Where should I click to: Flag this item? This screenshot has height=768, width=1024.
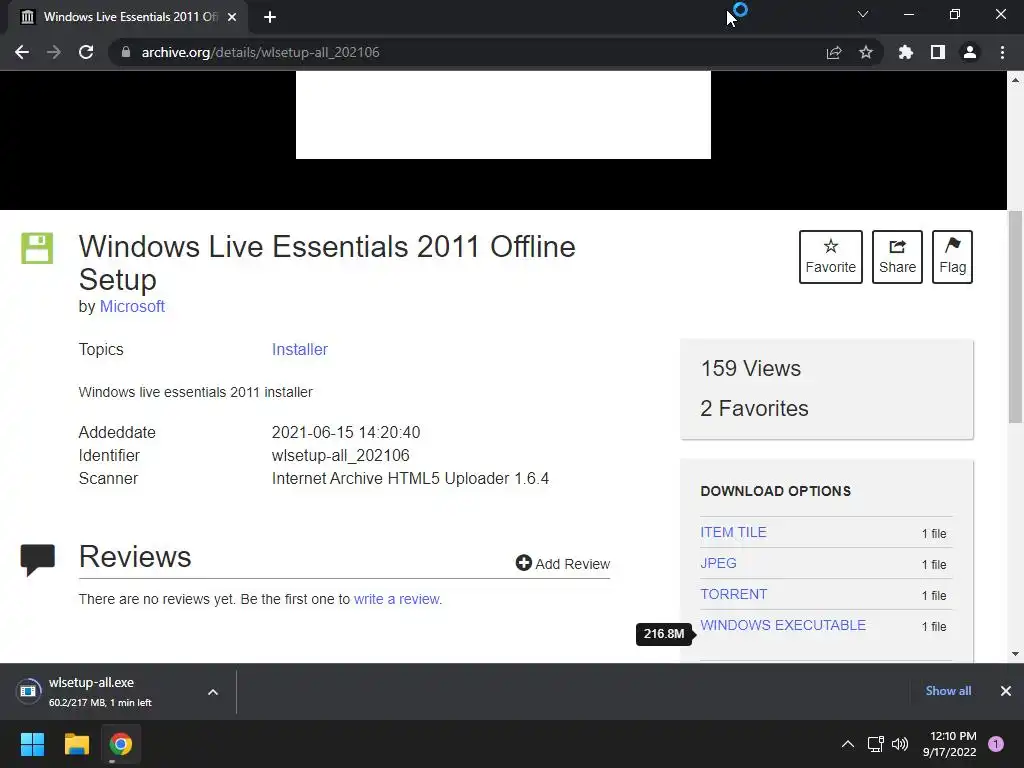(x=952, y=257)
